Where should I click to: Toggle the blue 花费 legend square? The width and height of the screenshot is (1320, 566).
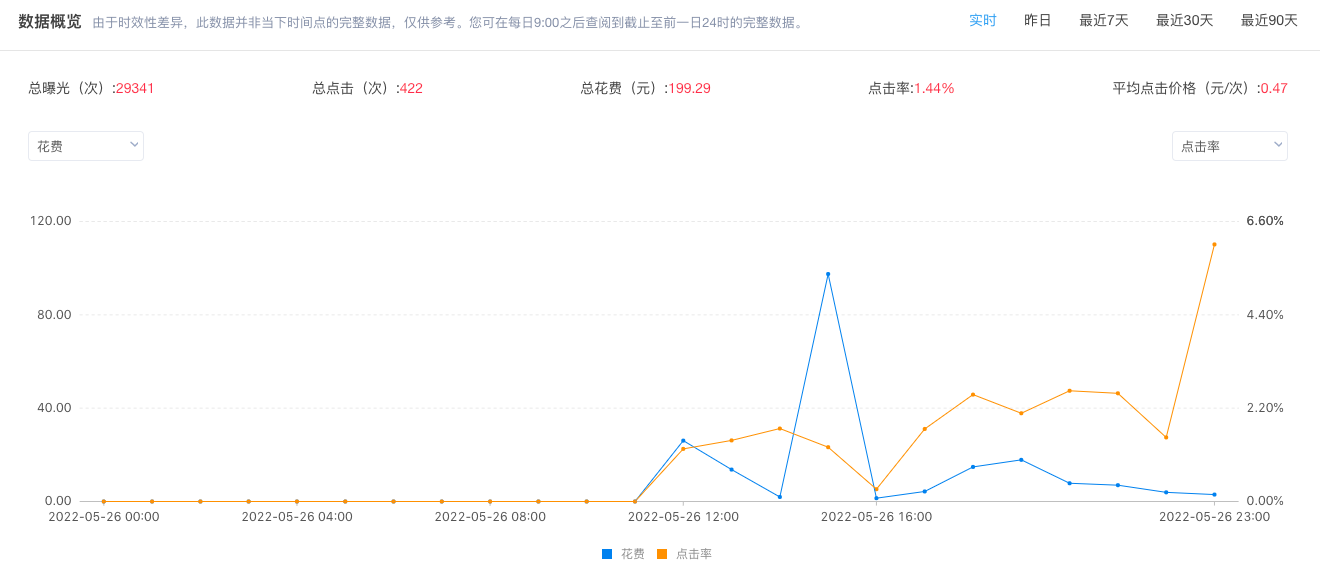[607, 554]
